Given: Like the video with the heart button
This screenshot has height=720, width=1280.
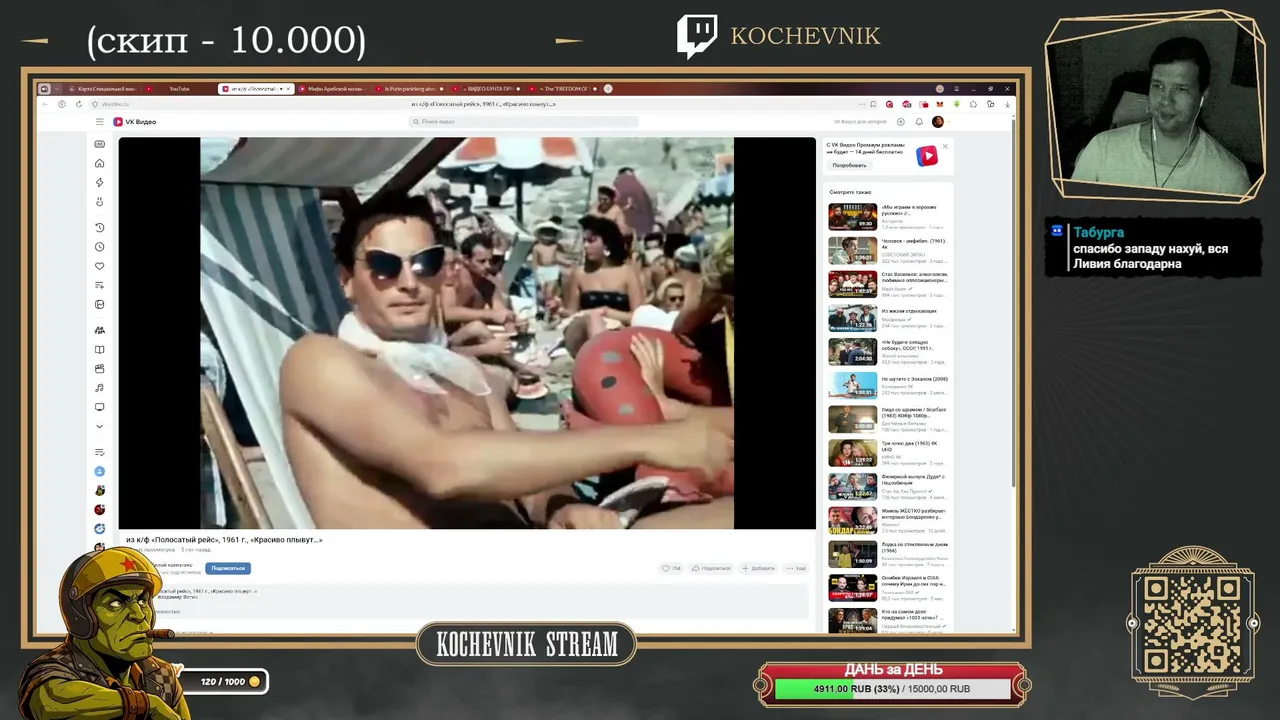Looking at the screenshot, I should 671,568.
